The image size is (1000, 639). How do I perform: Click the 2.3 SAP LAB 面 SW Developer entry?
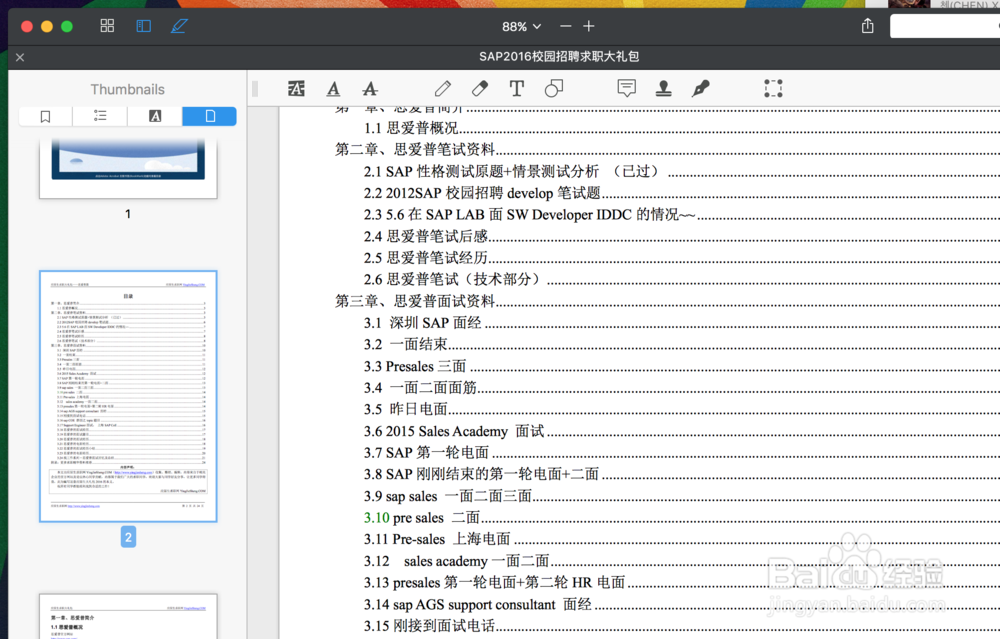click(x=529, y=215)
